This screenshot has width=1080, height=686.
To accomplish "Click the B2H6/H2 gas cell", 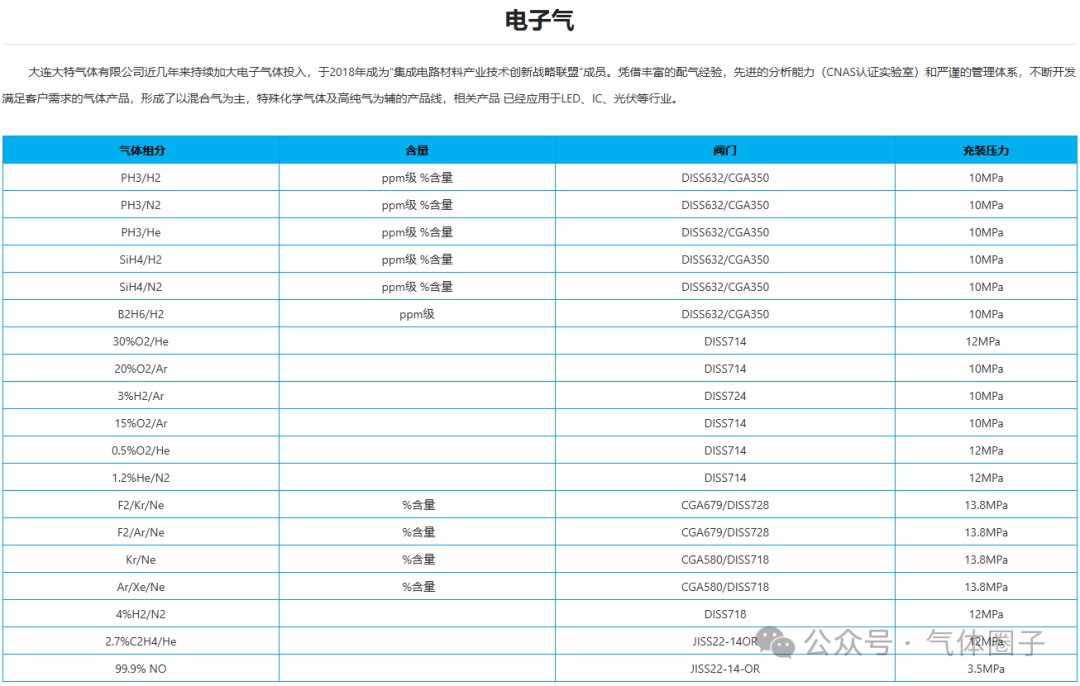I will click(x=141, y=314).
